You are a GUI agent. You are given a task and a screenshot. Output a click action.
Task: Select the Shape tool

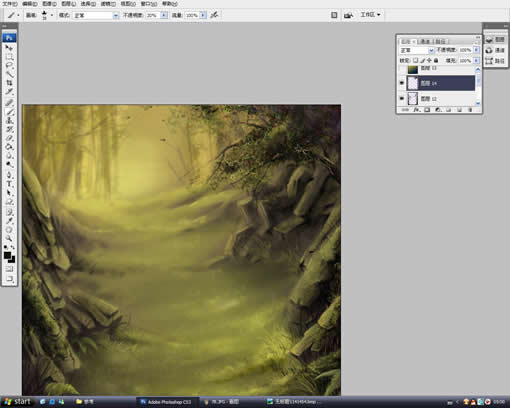pyautogui.click(x=9, y=201)
